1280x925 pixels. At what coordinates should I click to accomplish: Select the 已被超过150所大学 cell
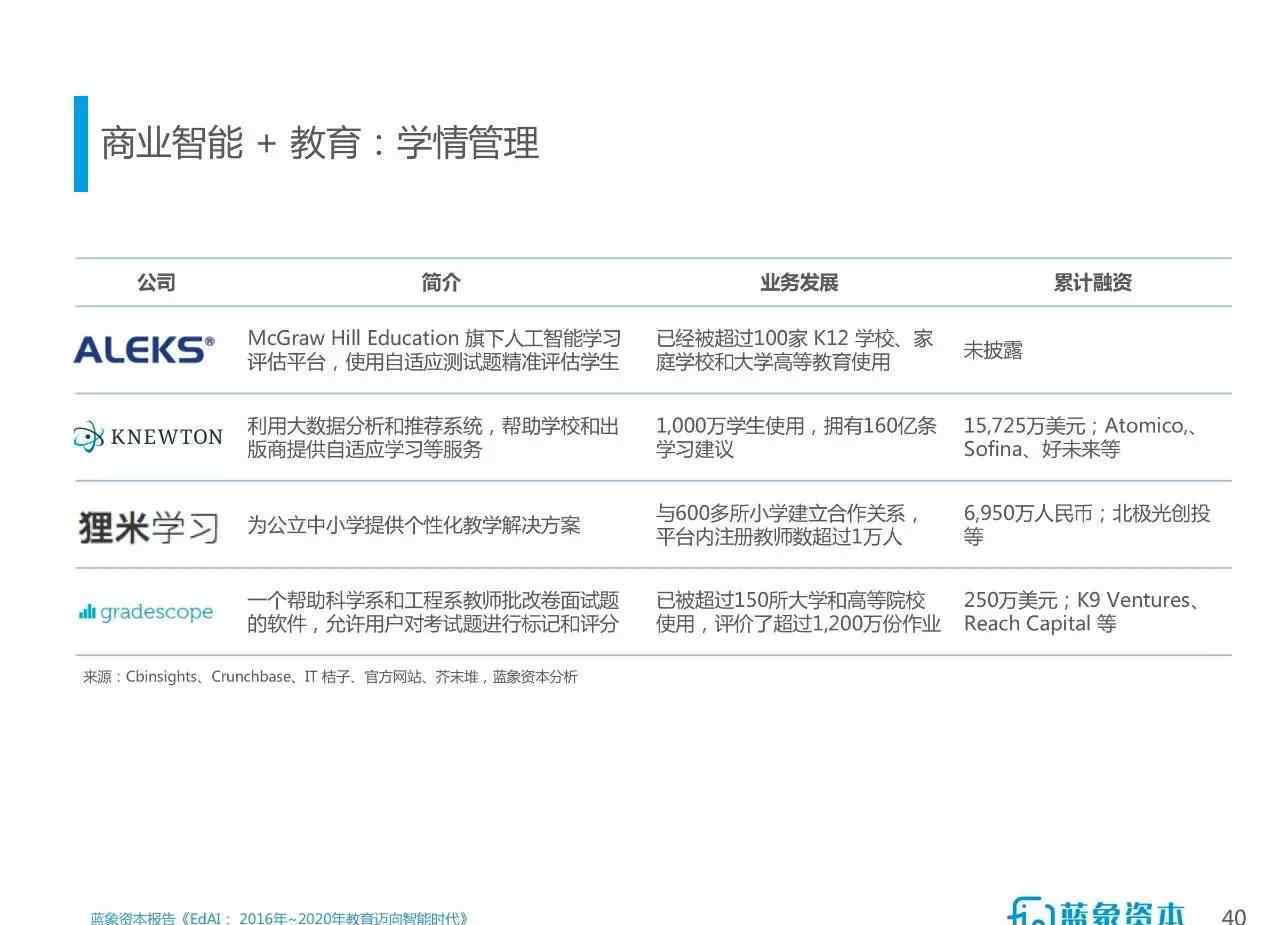[799, 612]
